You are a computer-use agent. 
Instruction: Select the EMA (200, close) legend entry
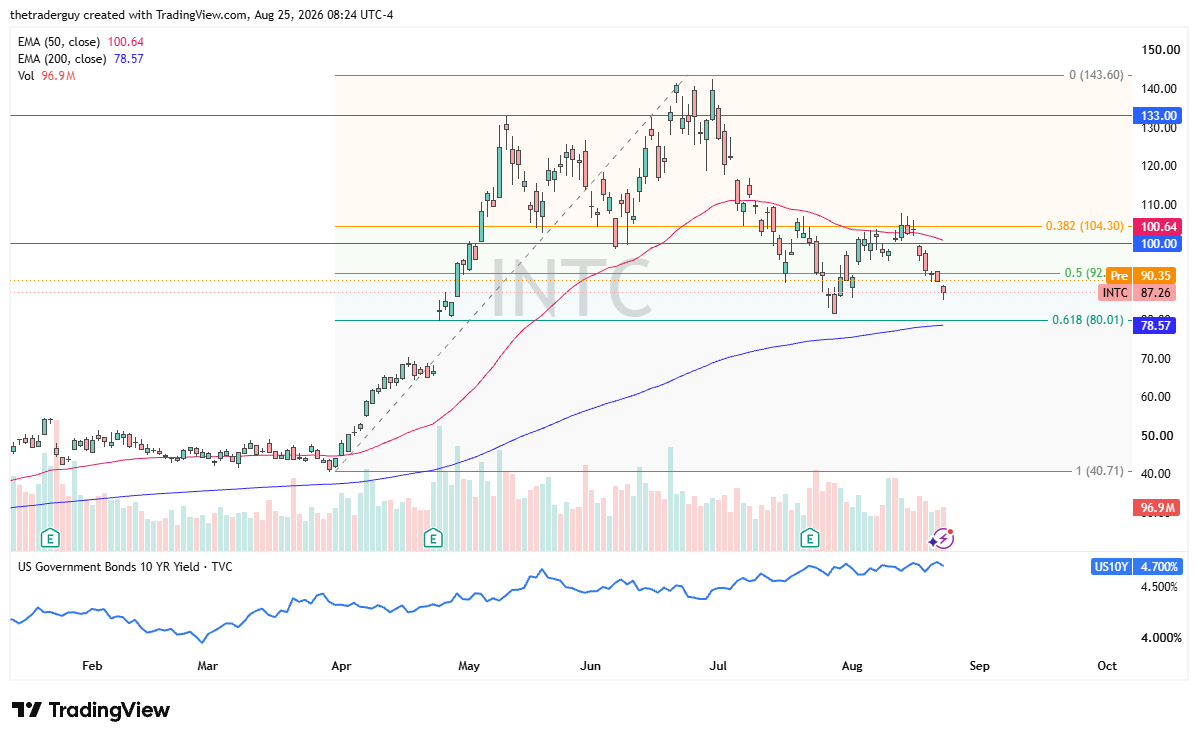80,59
